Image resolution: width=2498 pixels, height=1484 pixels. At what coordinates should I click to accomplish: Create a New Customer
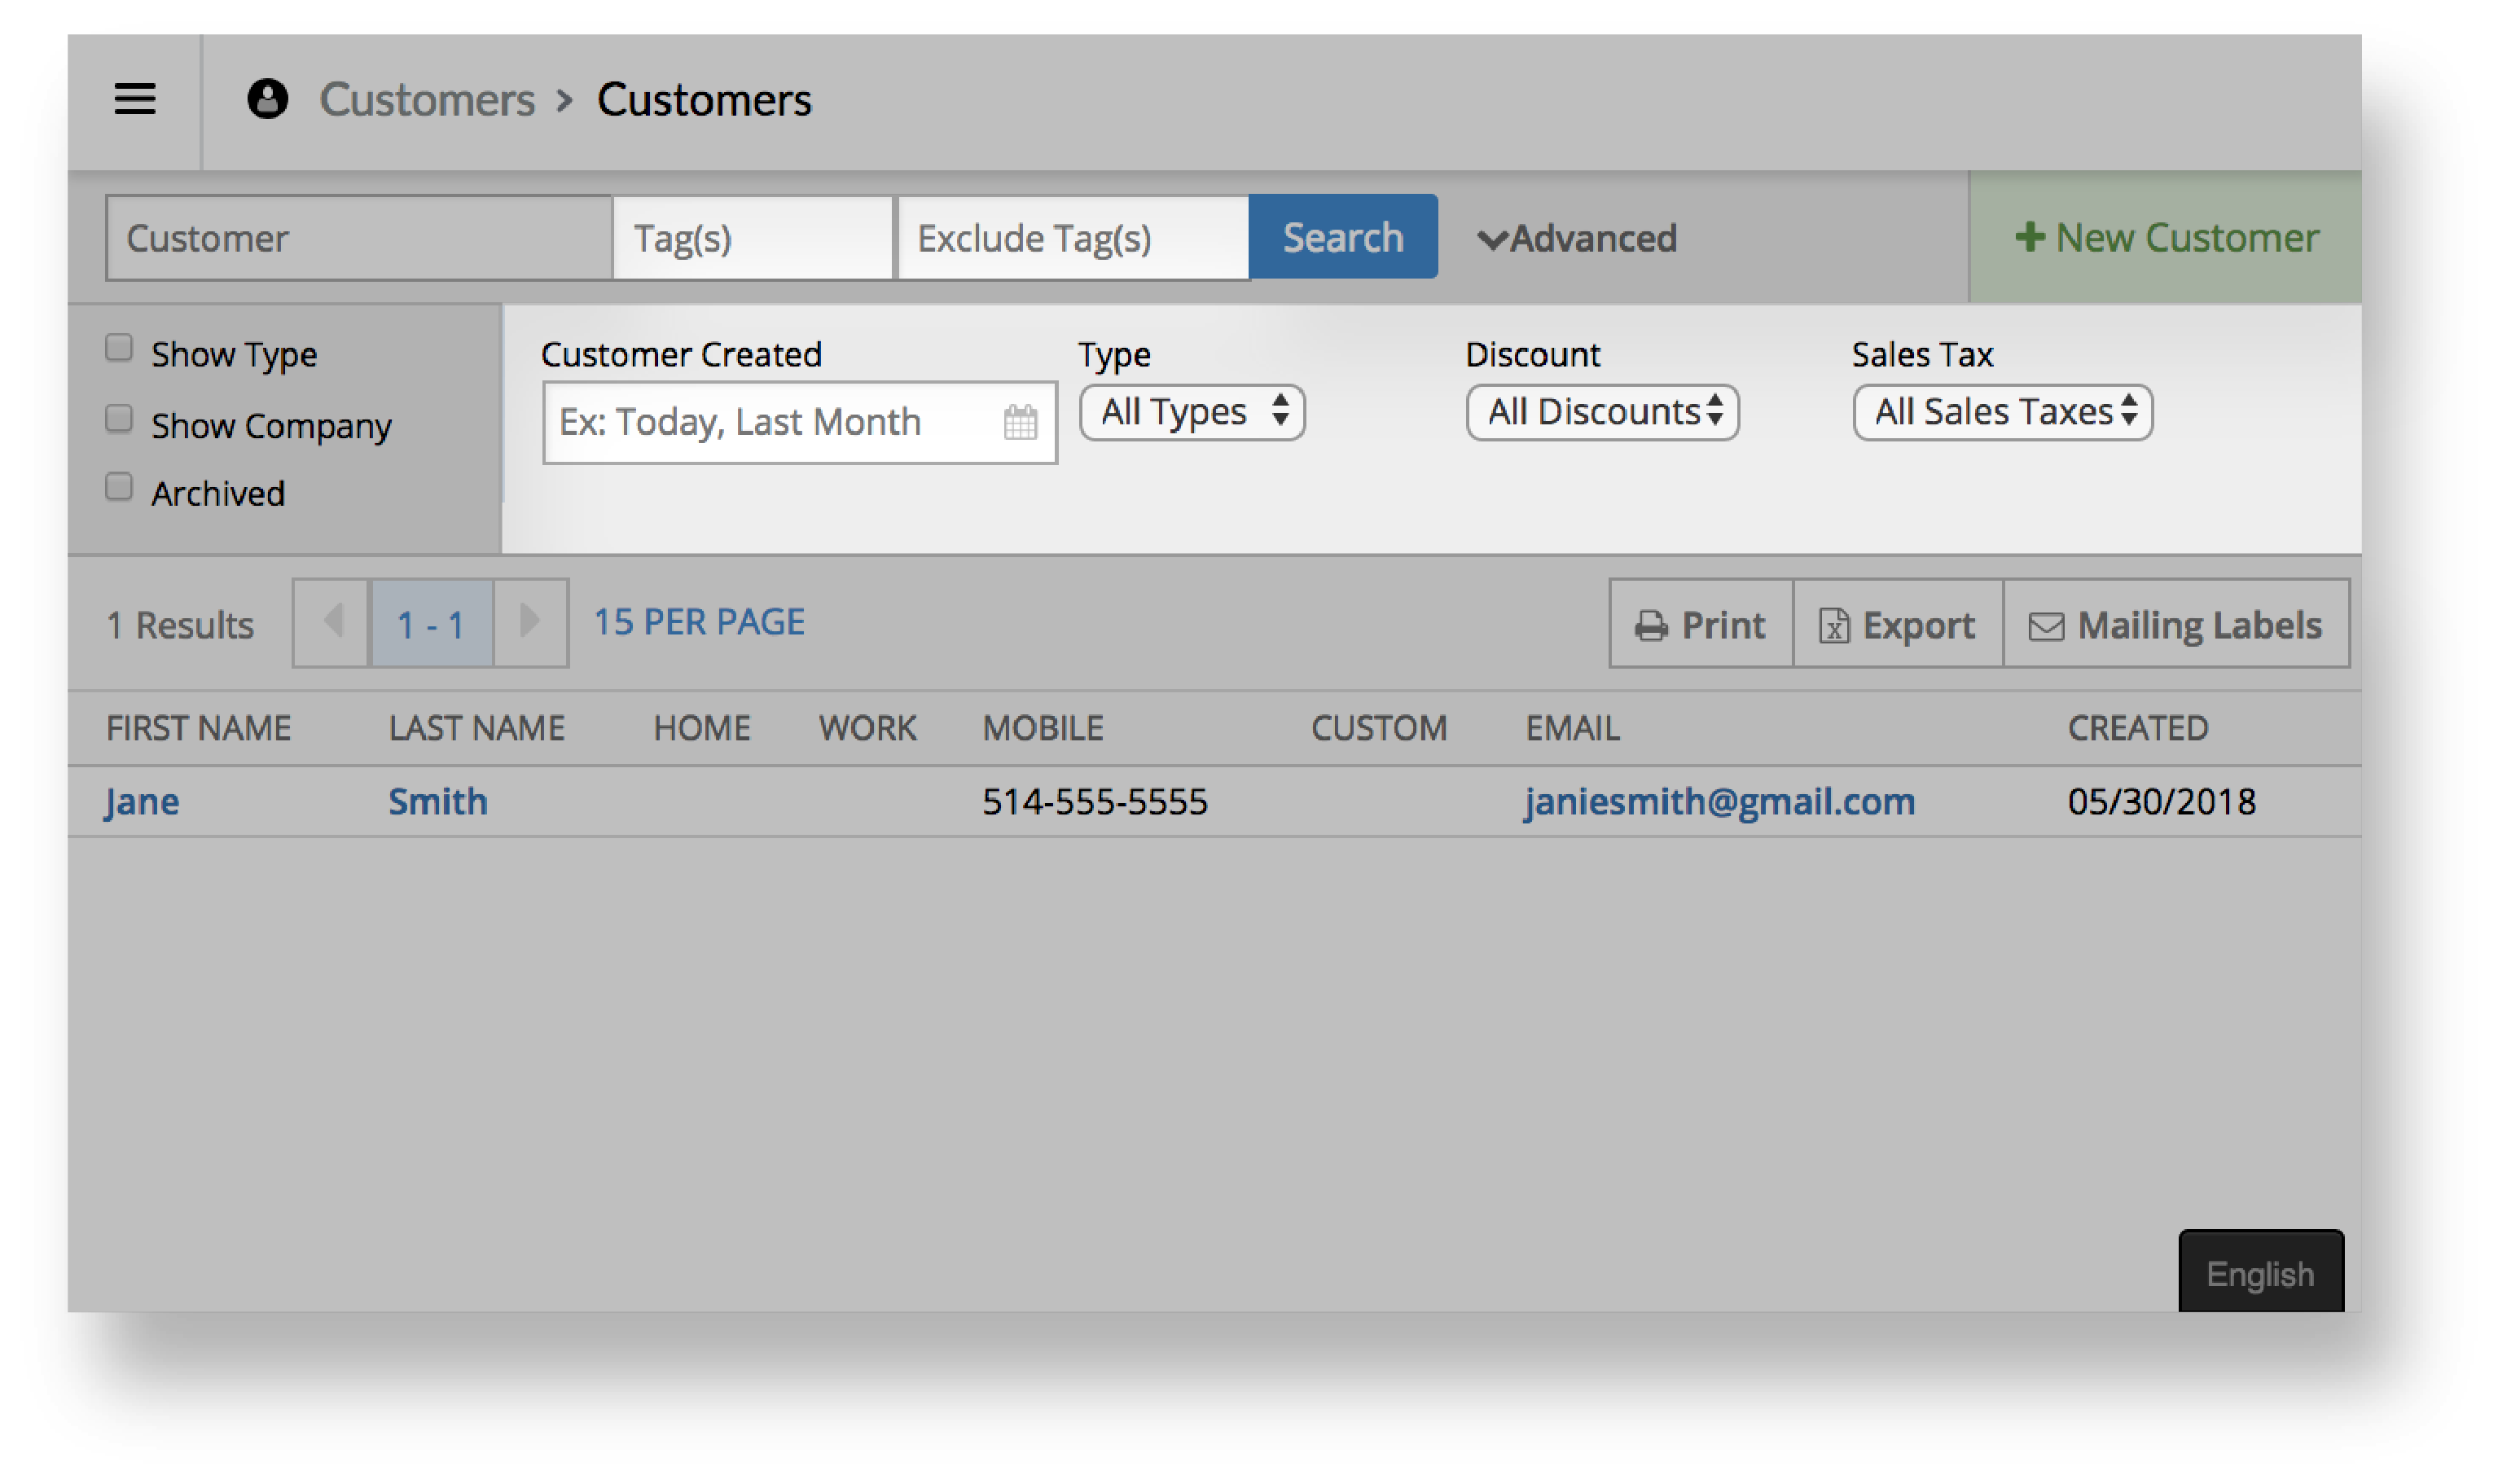[2165, 238]
